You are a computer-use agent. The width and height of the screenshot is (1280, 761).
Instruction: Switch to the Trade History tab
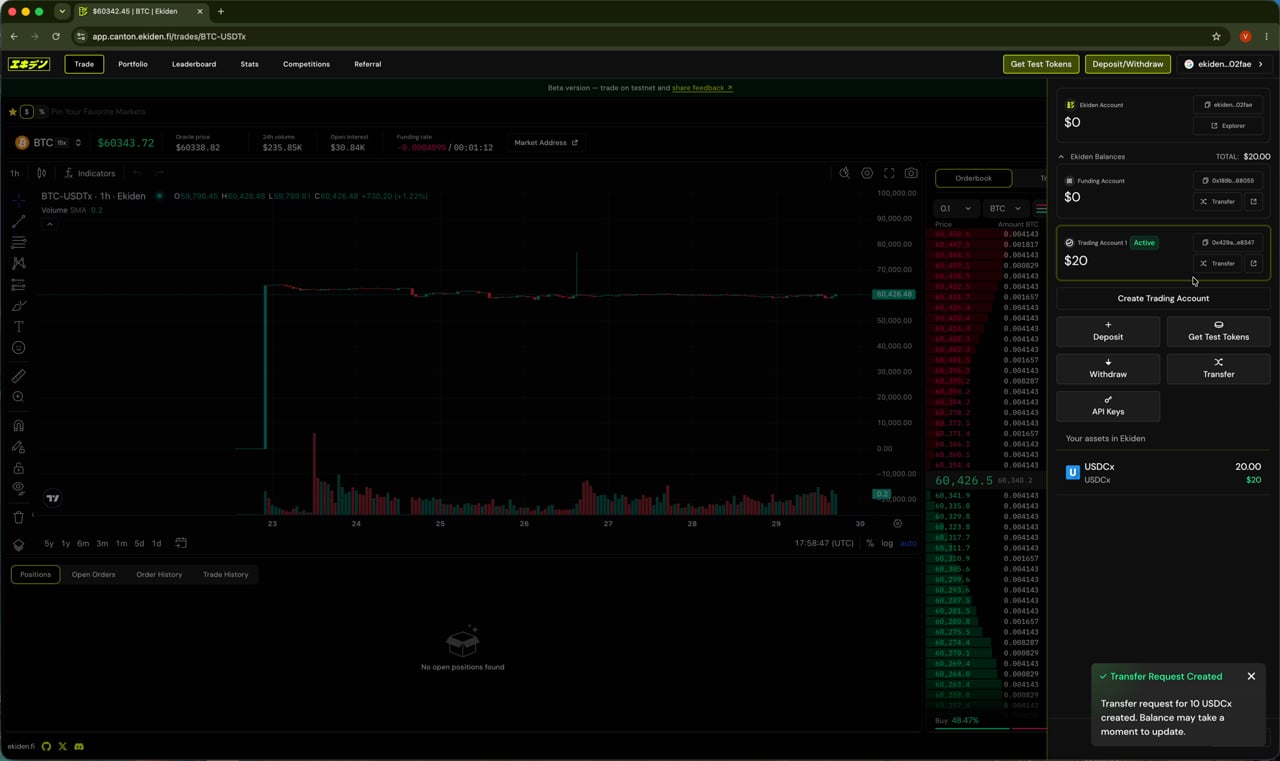click(226, 574)
